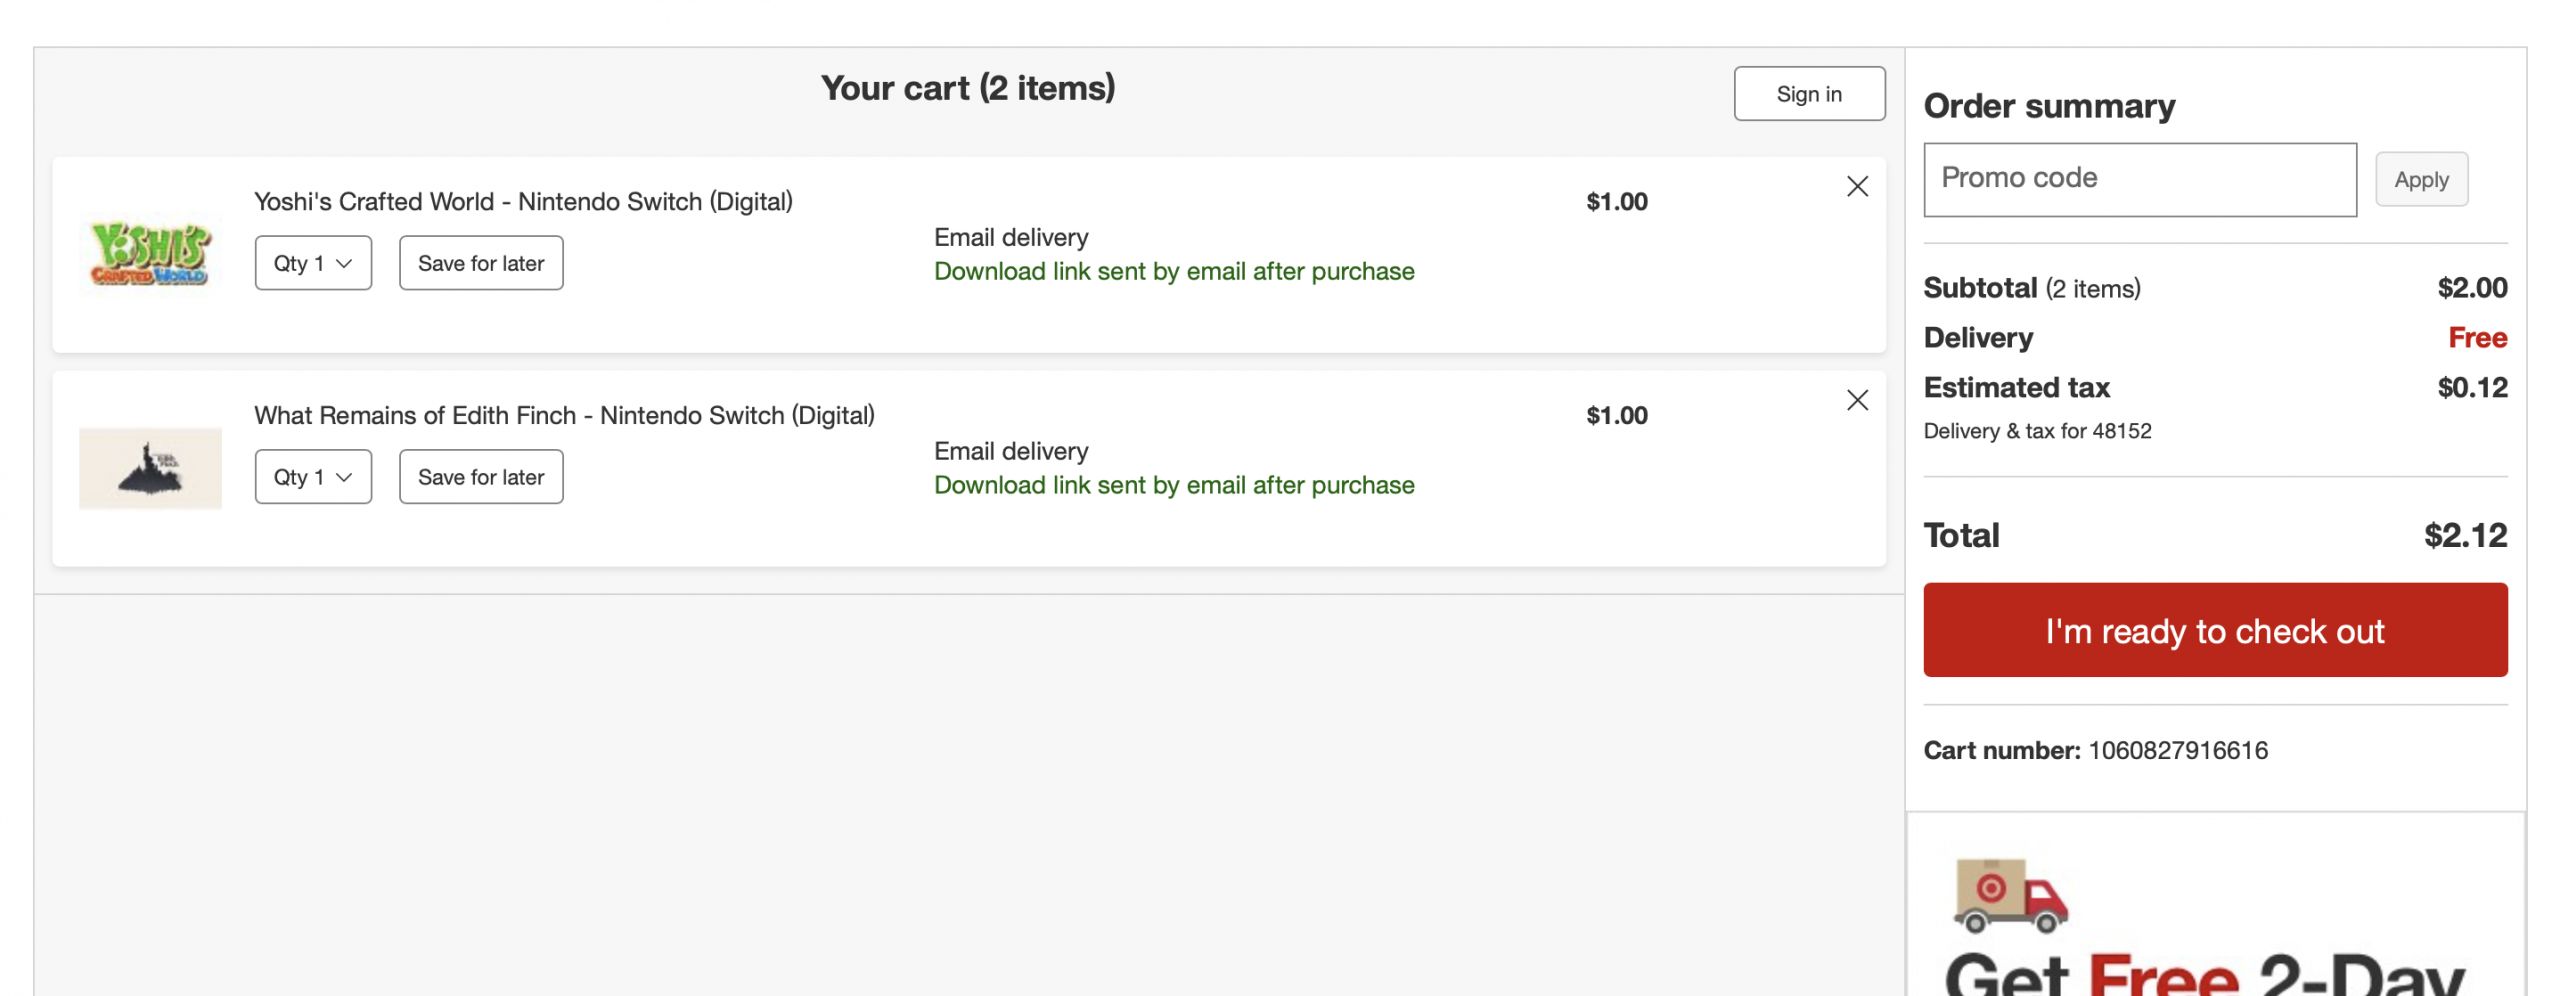Click Edith Finch $1.00 price
The image size is (2560, 996).
click(1616, 416)
